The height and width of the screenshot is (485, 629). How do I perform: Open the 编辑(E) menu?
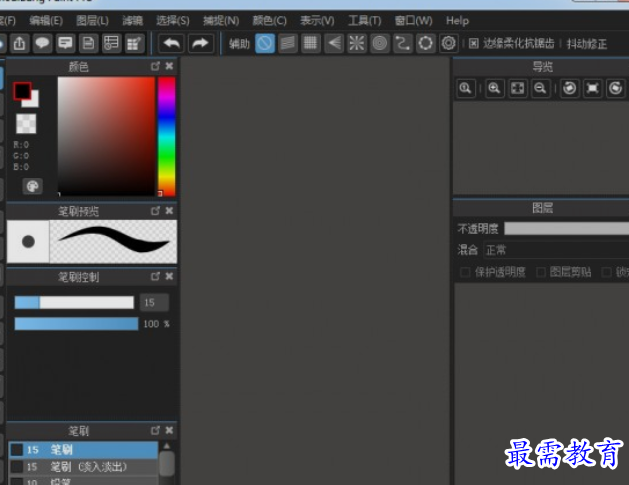pyautogui.click(x=46, y=20)
